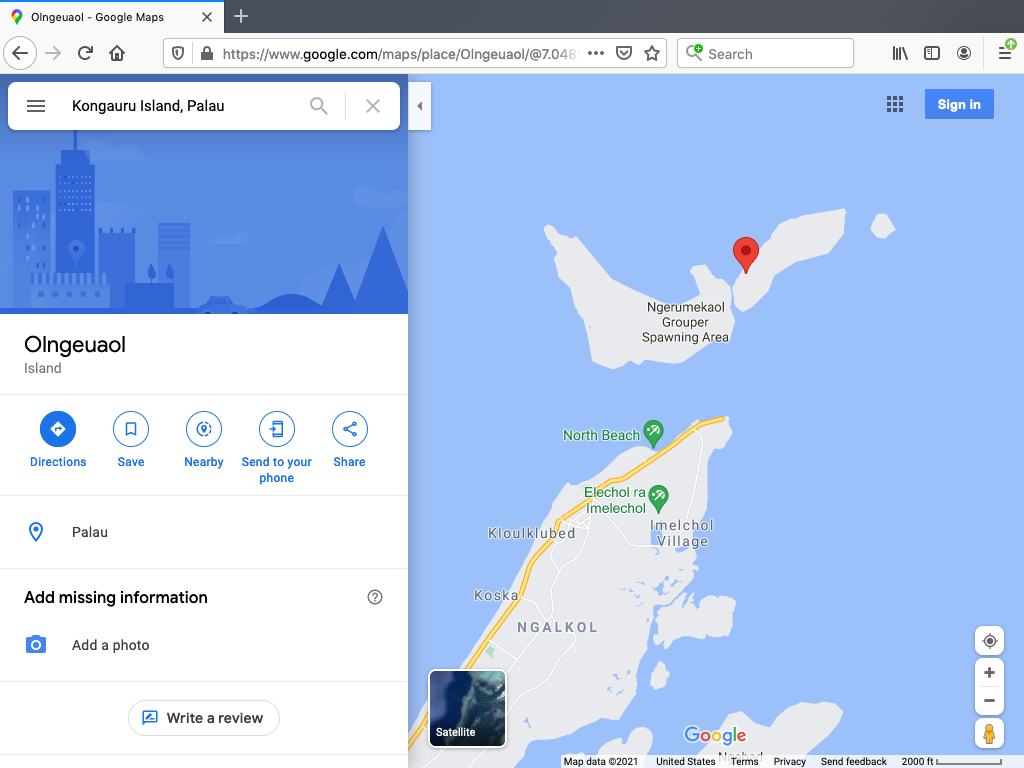The width and height of the screenshot is (1024, 768).
Task: Collapse the side panel
Action: click(x=420, y=106)
